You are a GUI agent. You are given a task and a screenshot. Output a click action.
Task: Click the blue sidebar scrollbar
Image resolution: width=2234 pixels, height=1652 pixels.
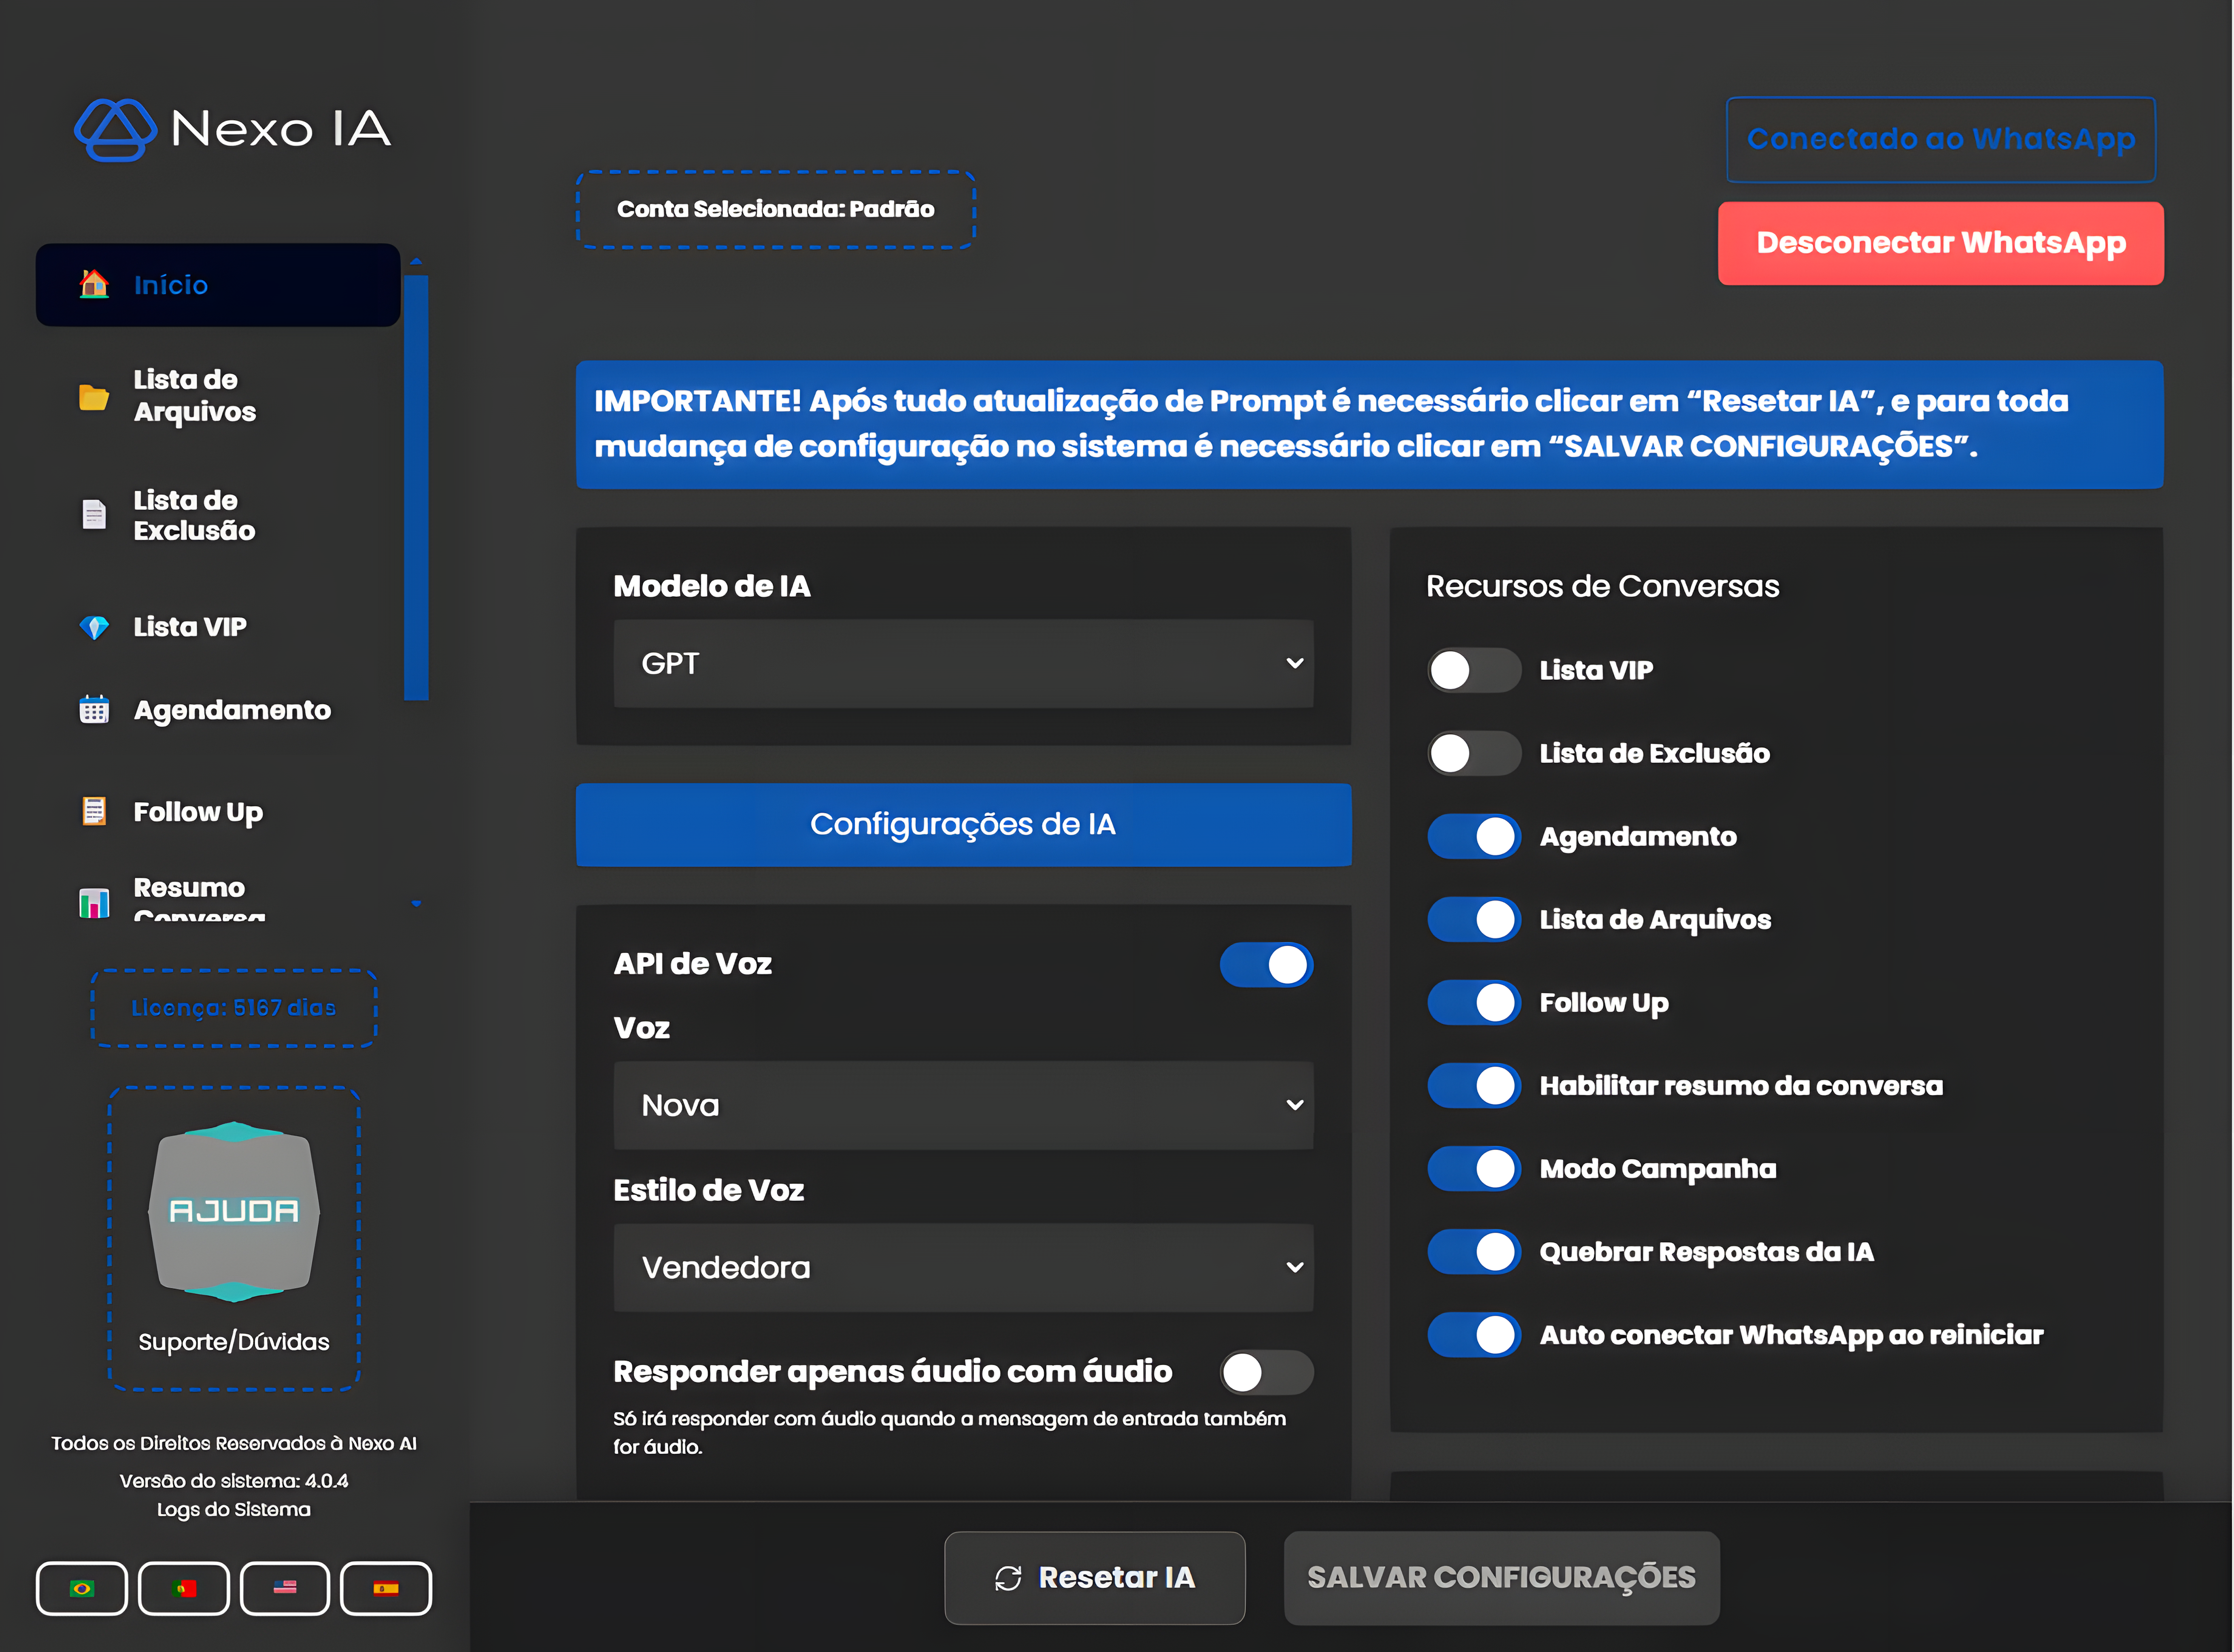point(416,488)
